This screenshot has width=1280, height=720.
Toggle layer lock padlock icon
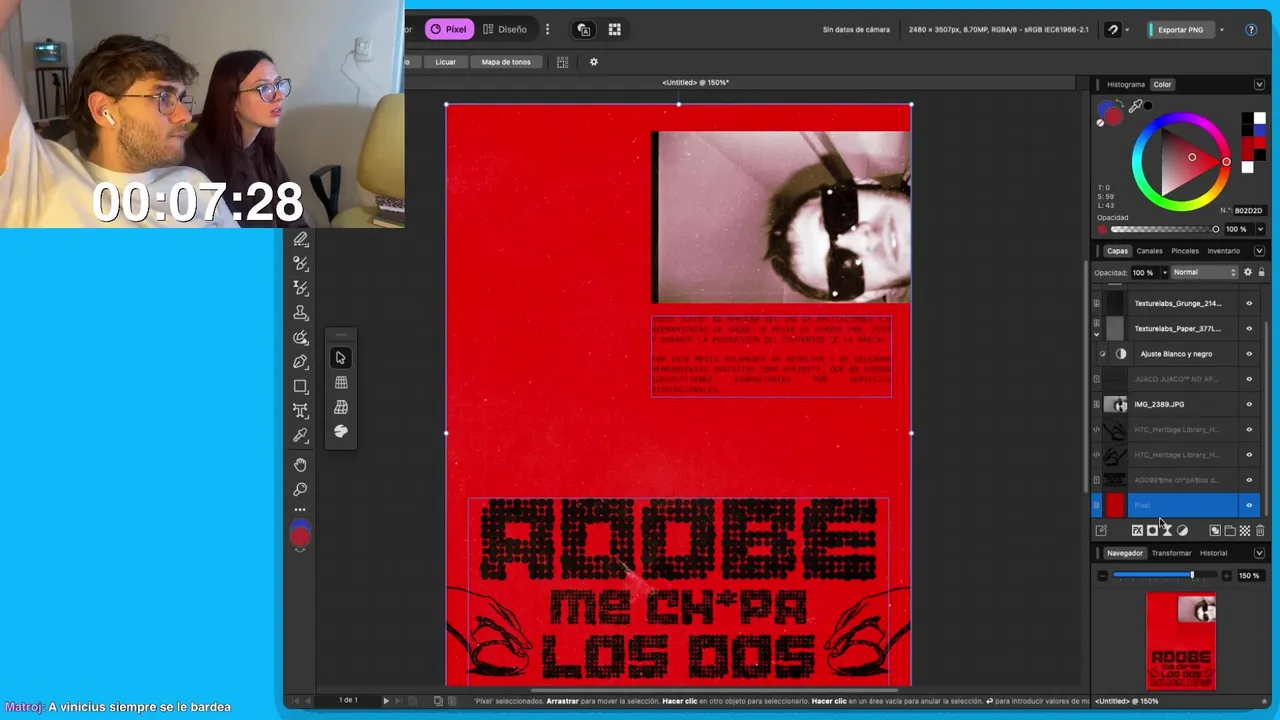point(1261,272)
